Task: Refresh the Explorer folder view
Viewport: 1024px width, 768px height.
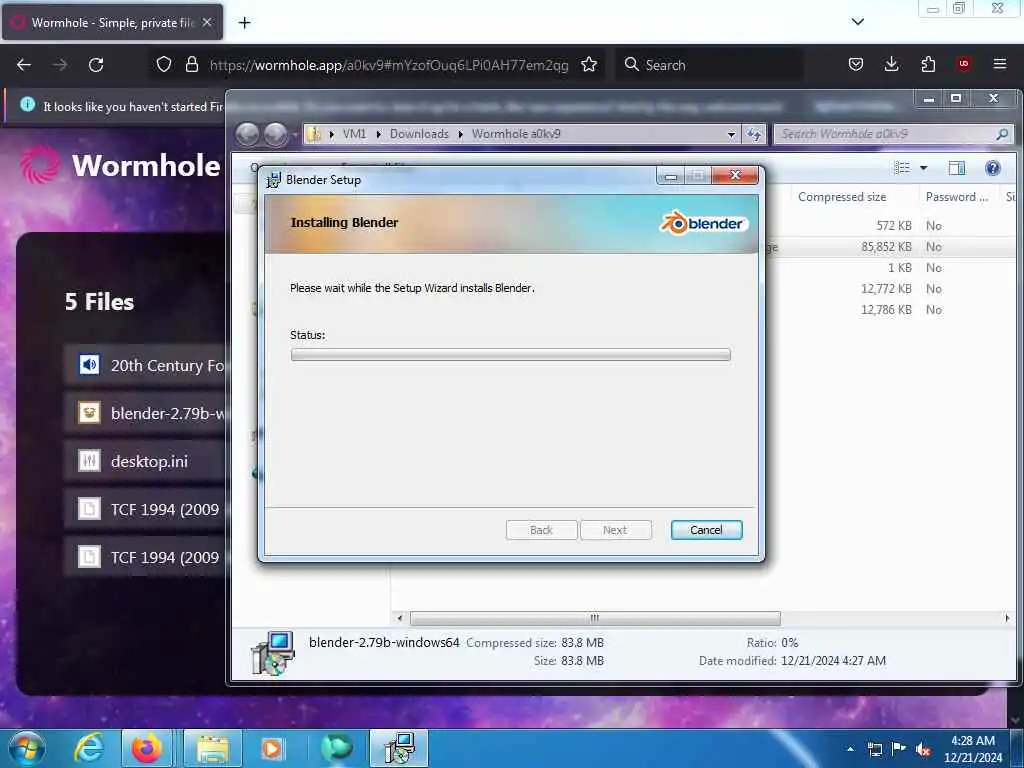Action: (x=754, y=135)
